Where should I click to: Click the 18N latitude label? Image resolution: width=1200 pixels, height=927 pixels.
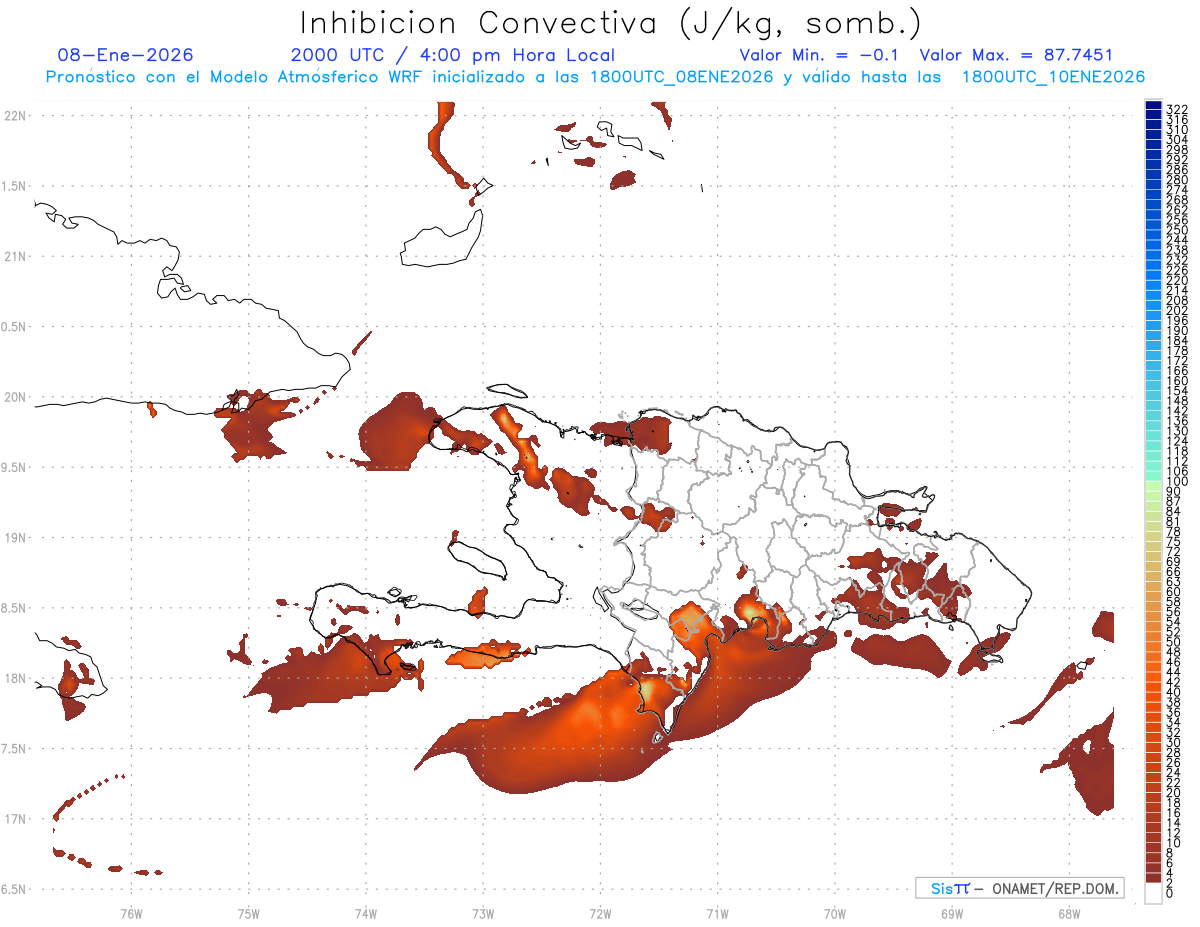pyautogui.click(x=15, y=679)
